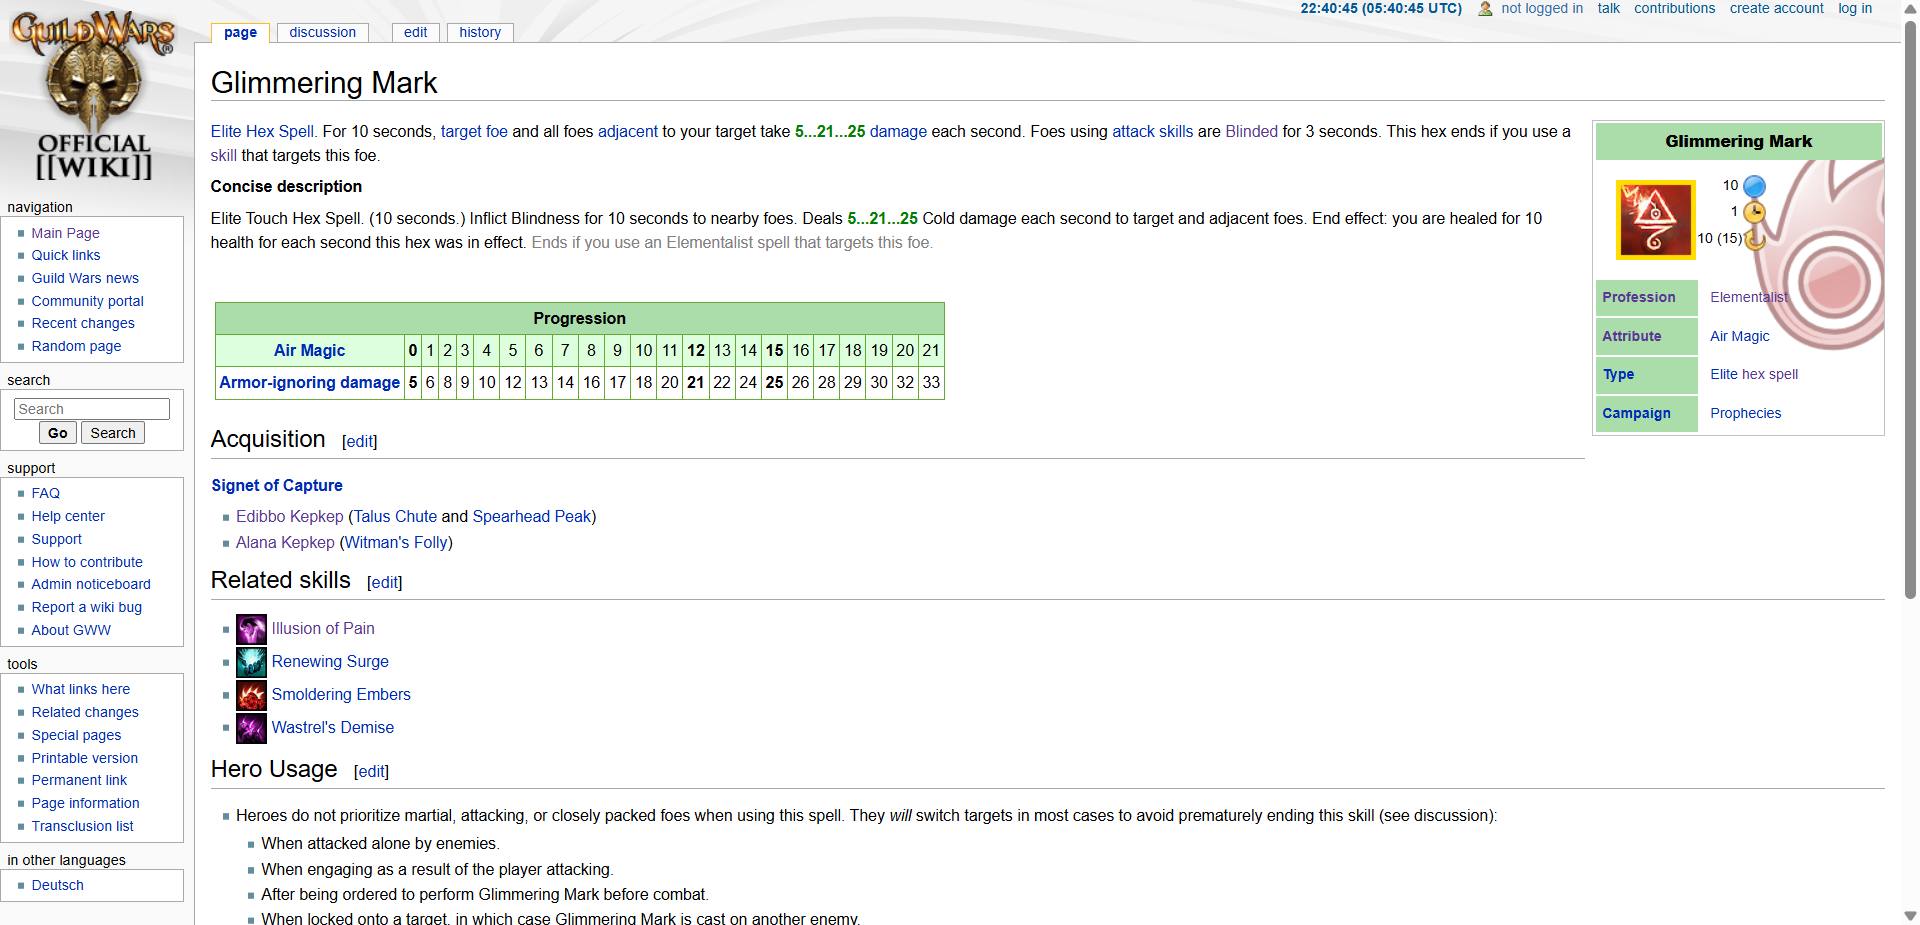Click the Guild Wars Official Wiki logo

[x=94, y=96]
